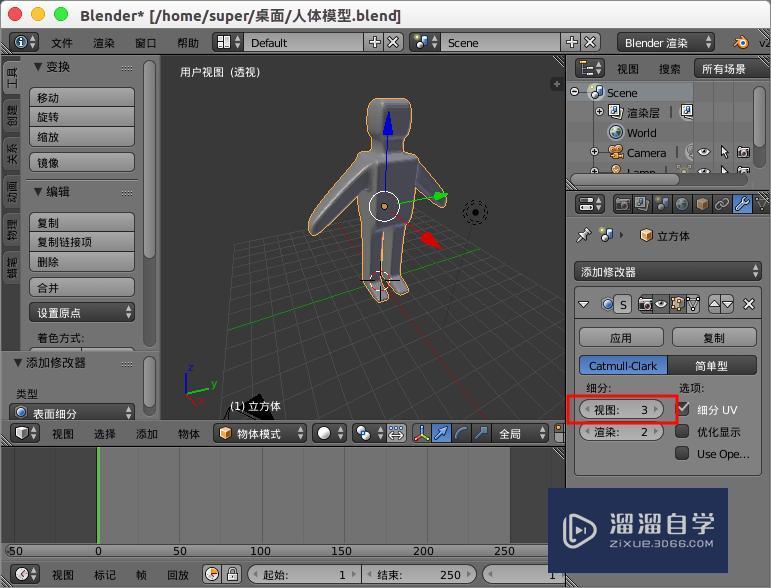771x588 pixels.
Task: Delete the current Scene with X
Action: click(590, 42)
